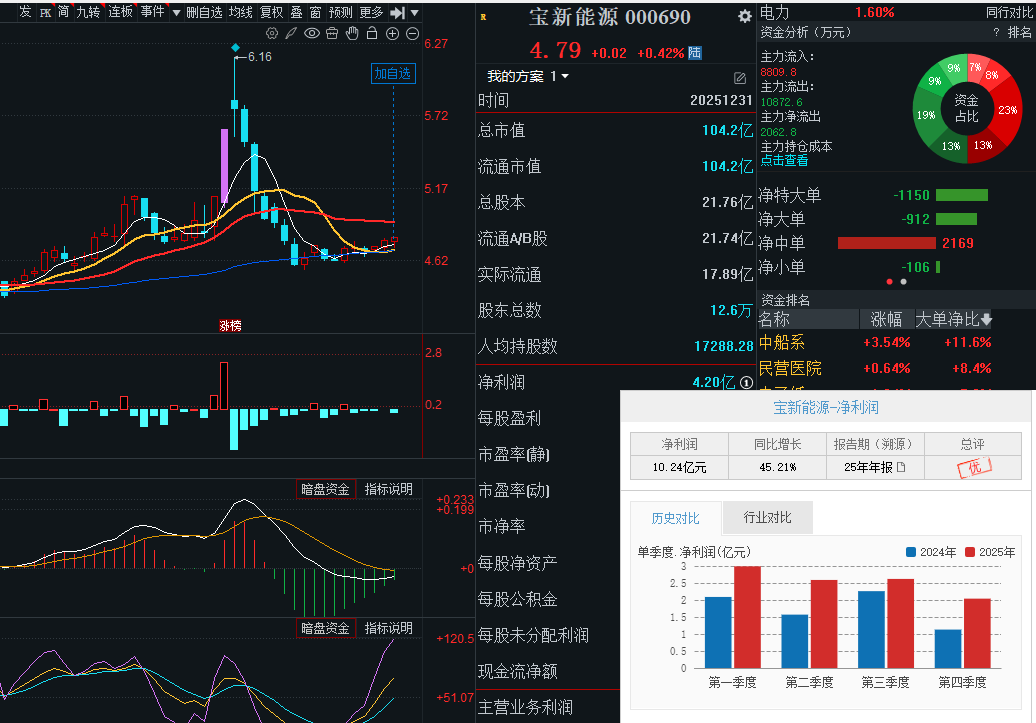Sort by 大单净比 column arrow
This screenshot has height=723, width=1036.
(x=987, y=320)
